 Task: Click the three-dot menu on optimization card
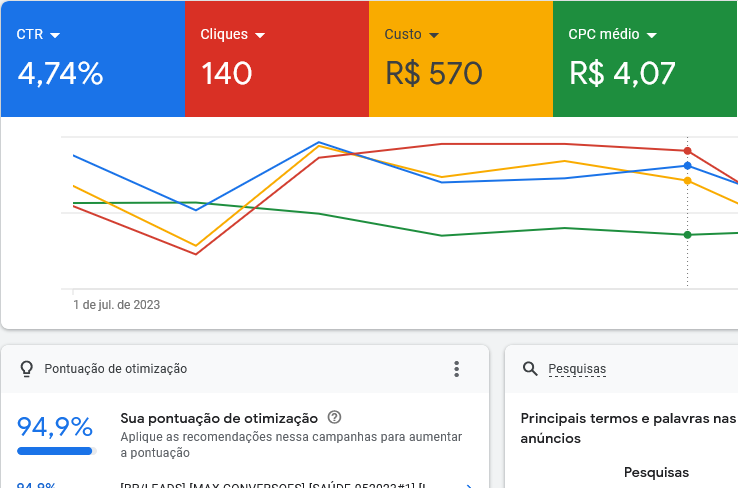(x=456, y=369)
